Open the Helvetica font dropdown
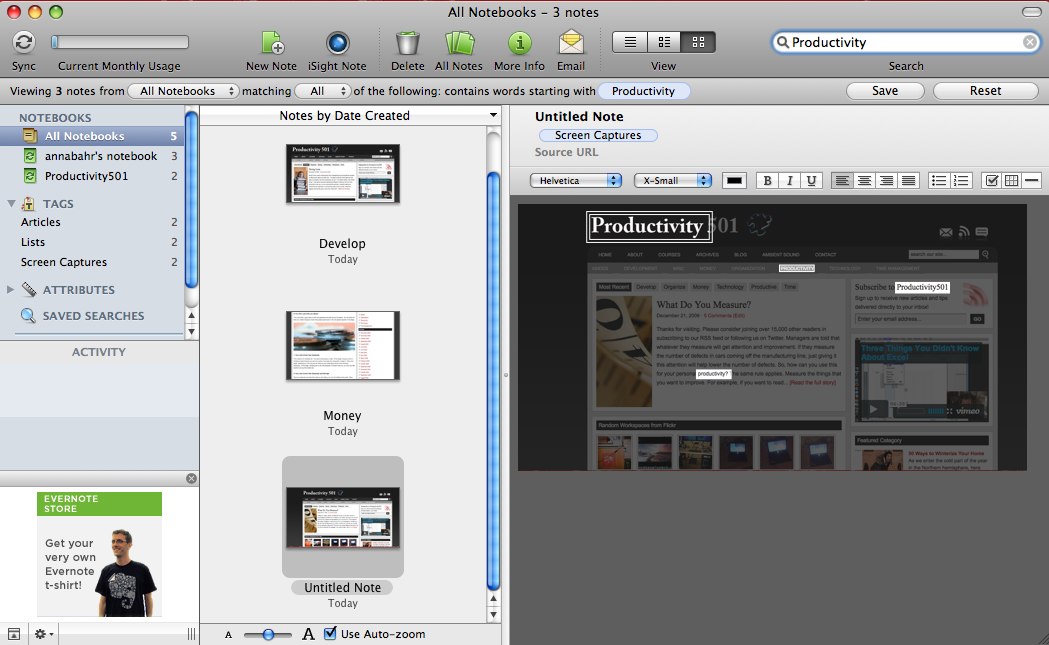Screen dimensions: 1049x645 [x=576, y=181]
